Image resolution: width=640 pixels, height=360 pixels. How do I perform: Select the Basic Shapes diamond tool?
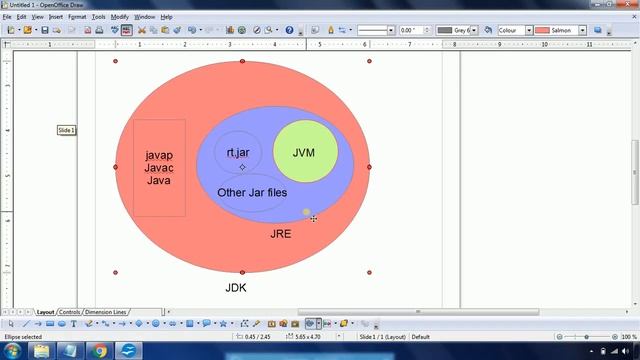139,324
